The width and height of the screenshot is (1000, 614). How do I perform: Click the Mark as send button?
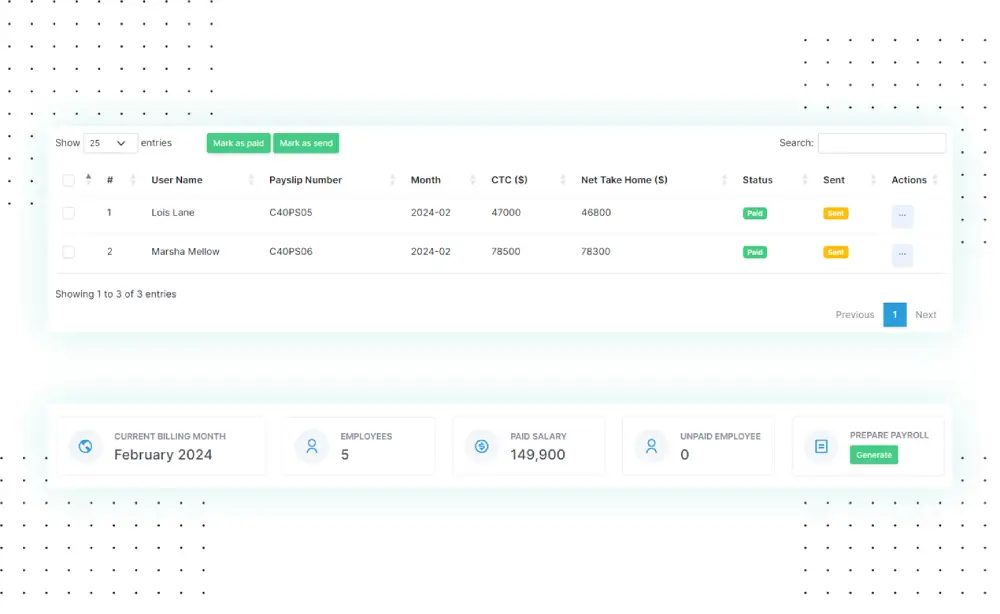306,143
